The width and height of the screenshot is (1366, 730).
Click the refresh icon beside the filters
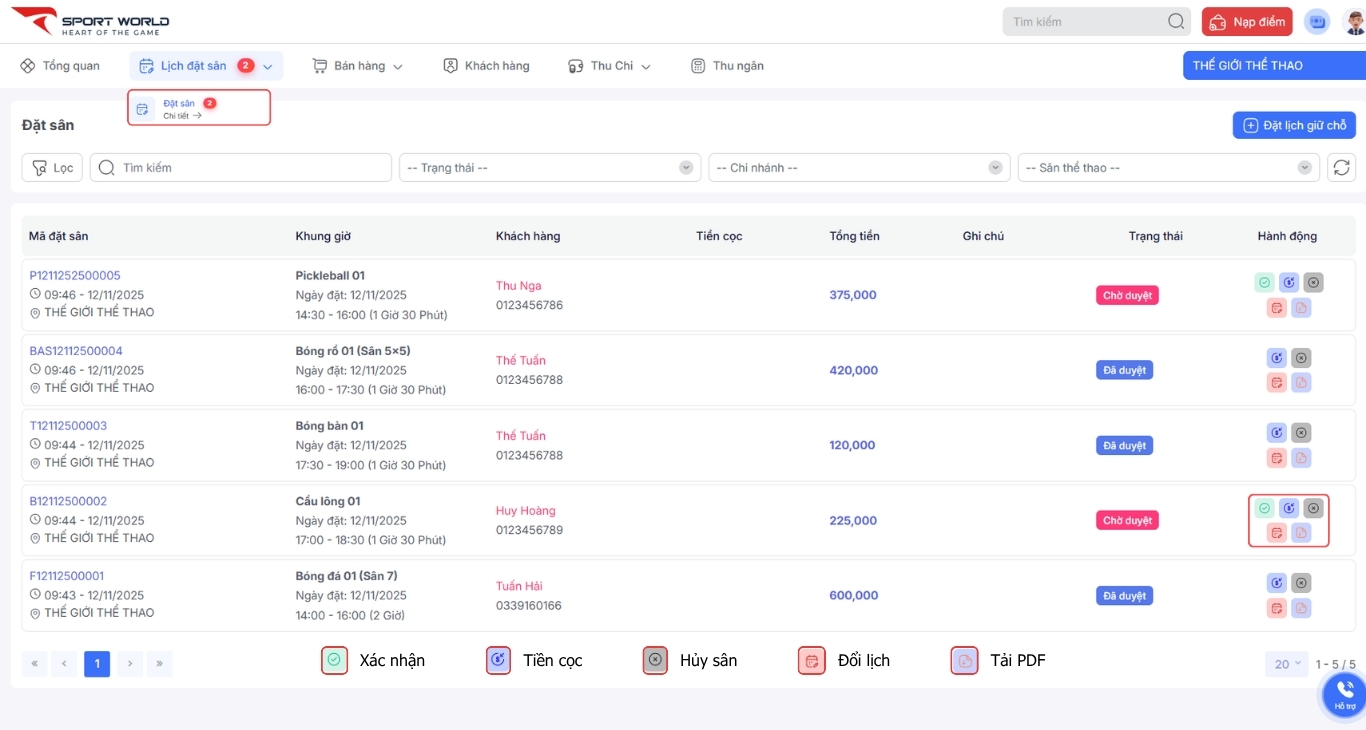[x=1341, y=168]
